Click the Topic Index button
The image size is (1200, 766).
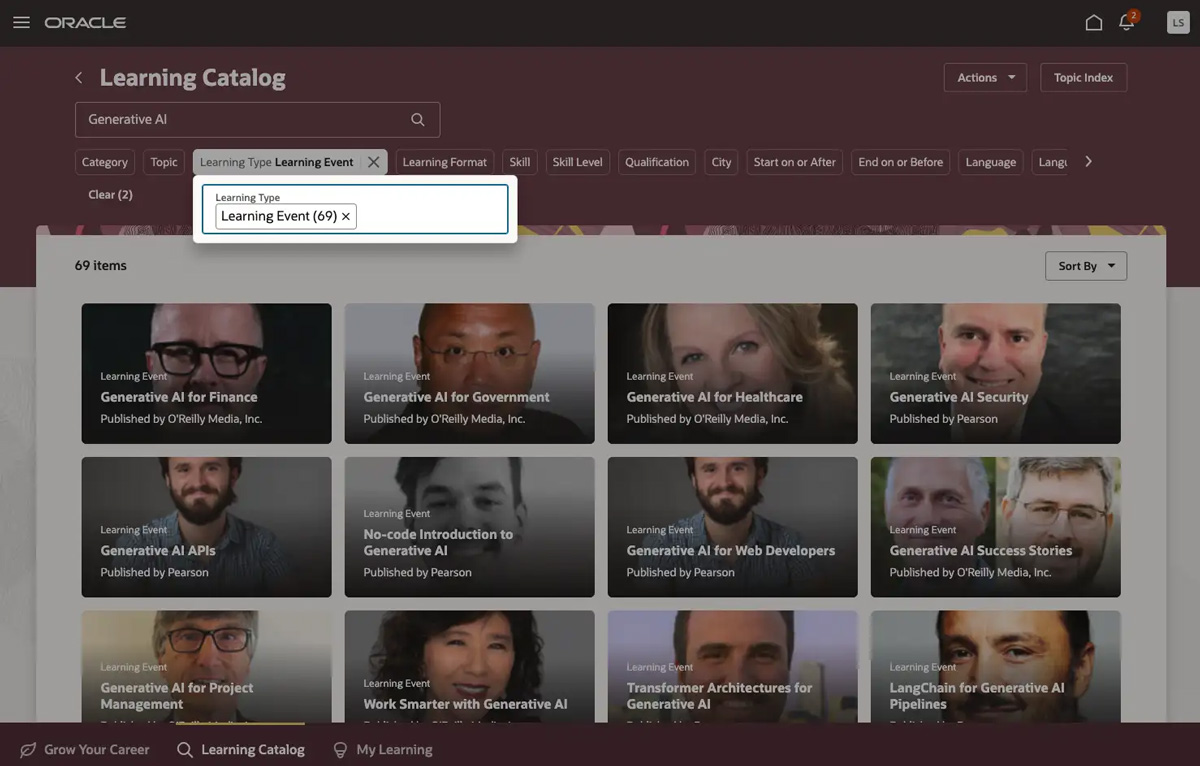(1083, 77)
